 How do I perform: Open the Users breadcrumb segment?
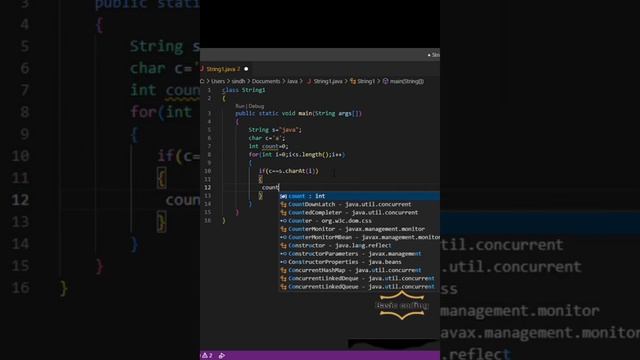(218, 81)
